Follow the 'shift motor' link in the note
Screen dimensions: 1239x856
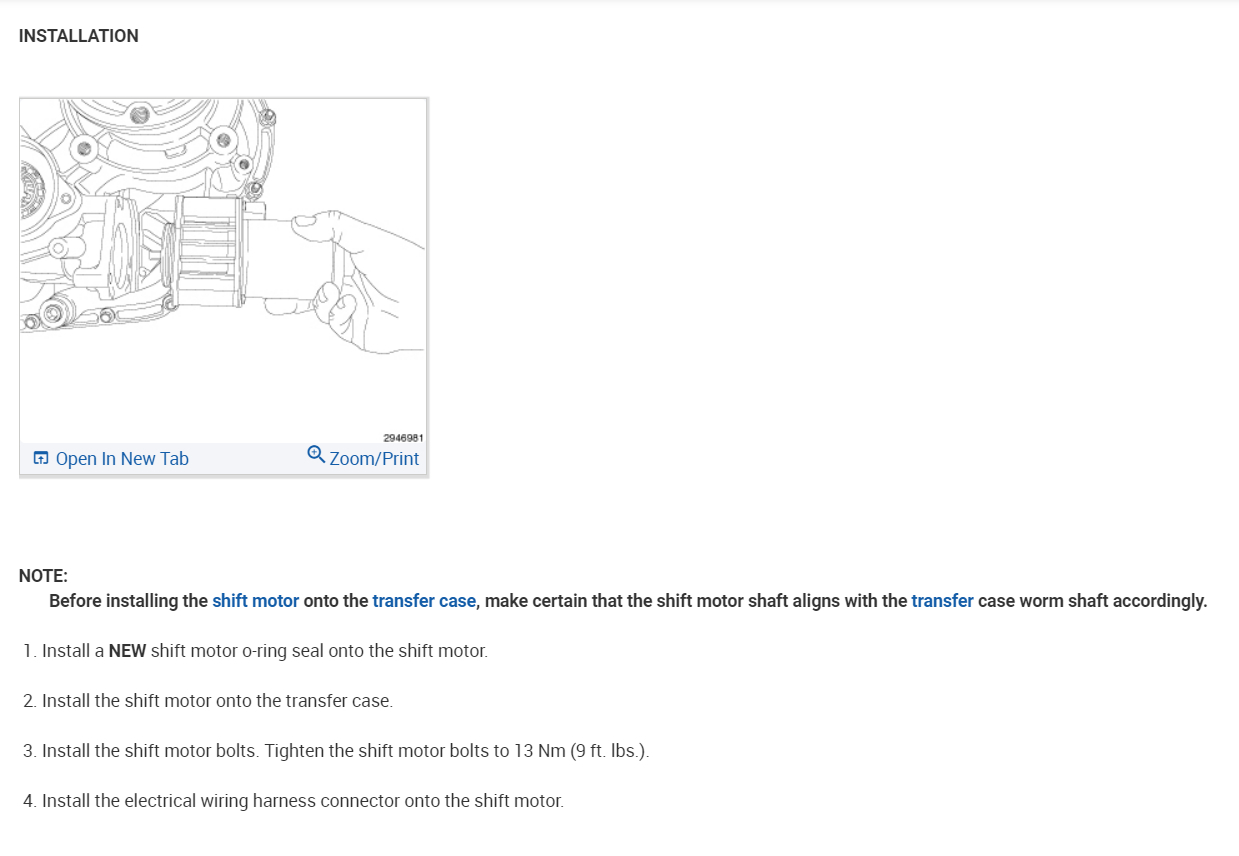click(256, 601)
